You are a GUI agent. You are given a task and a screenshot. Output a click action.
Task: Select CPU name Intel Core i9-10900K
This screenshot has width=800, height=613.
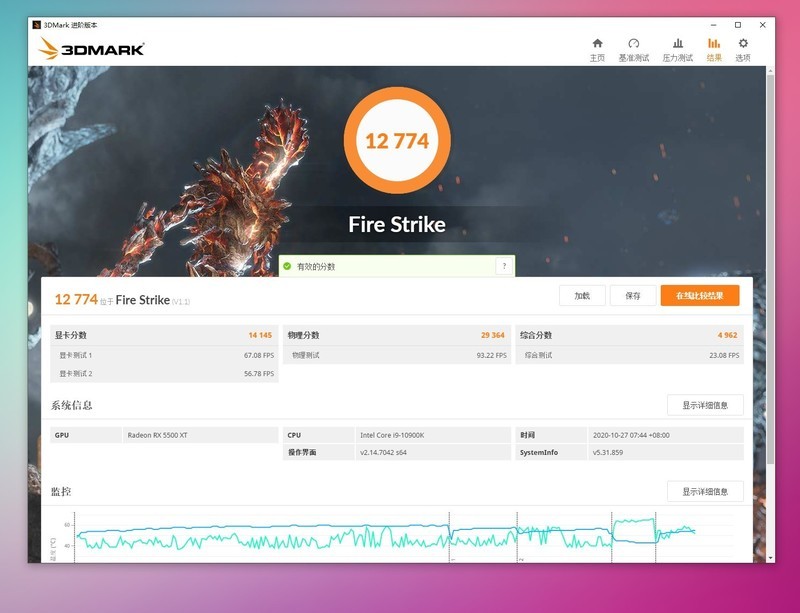tap(392, 435)
